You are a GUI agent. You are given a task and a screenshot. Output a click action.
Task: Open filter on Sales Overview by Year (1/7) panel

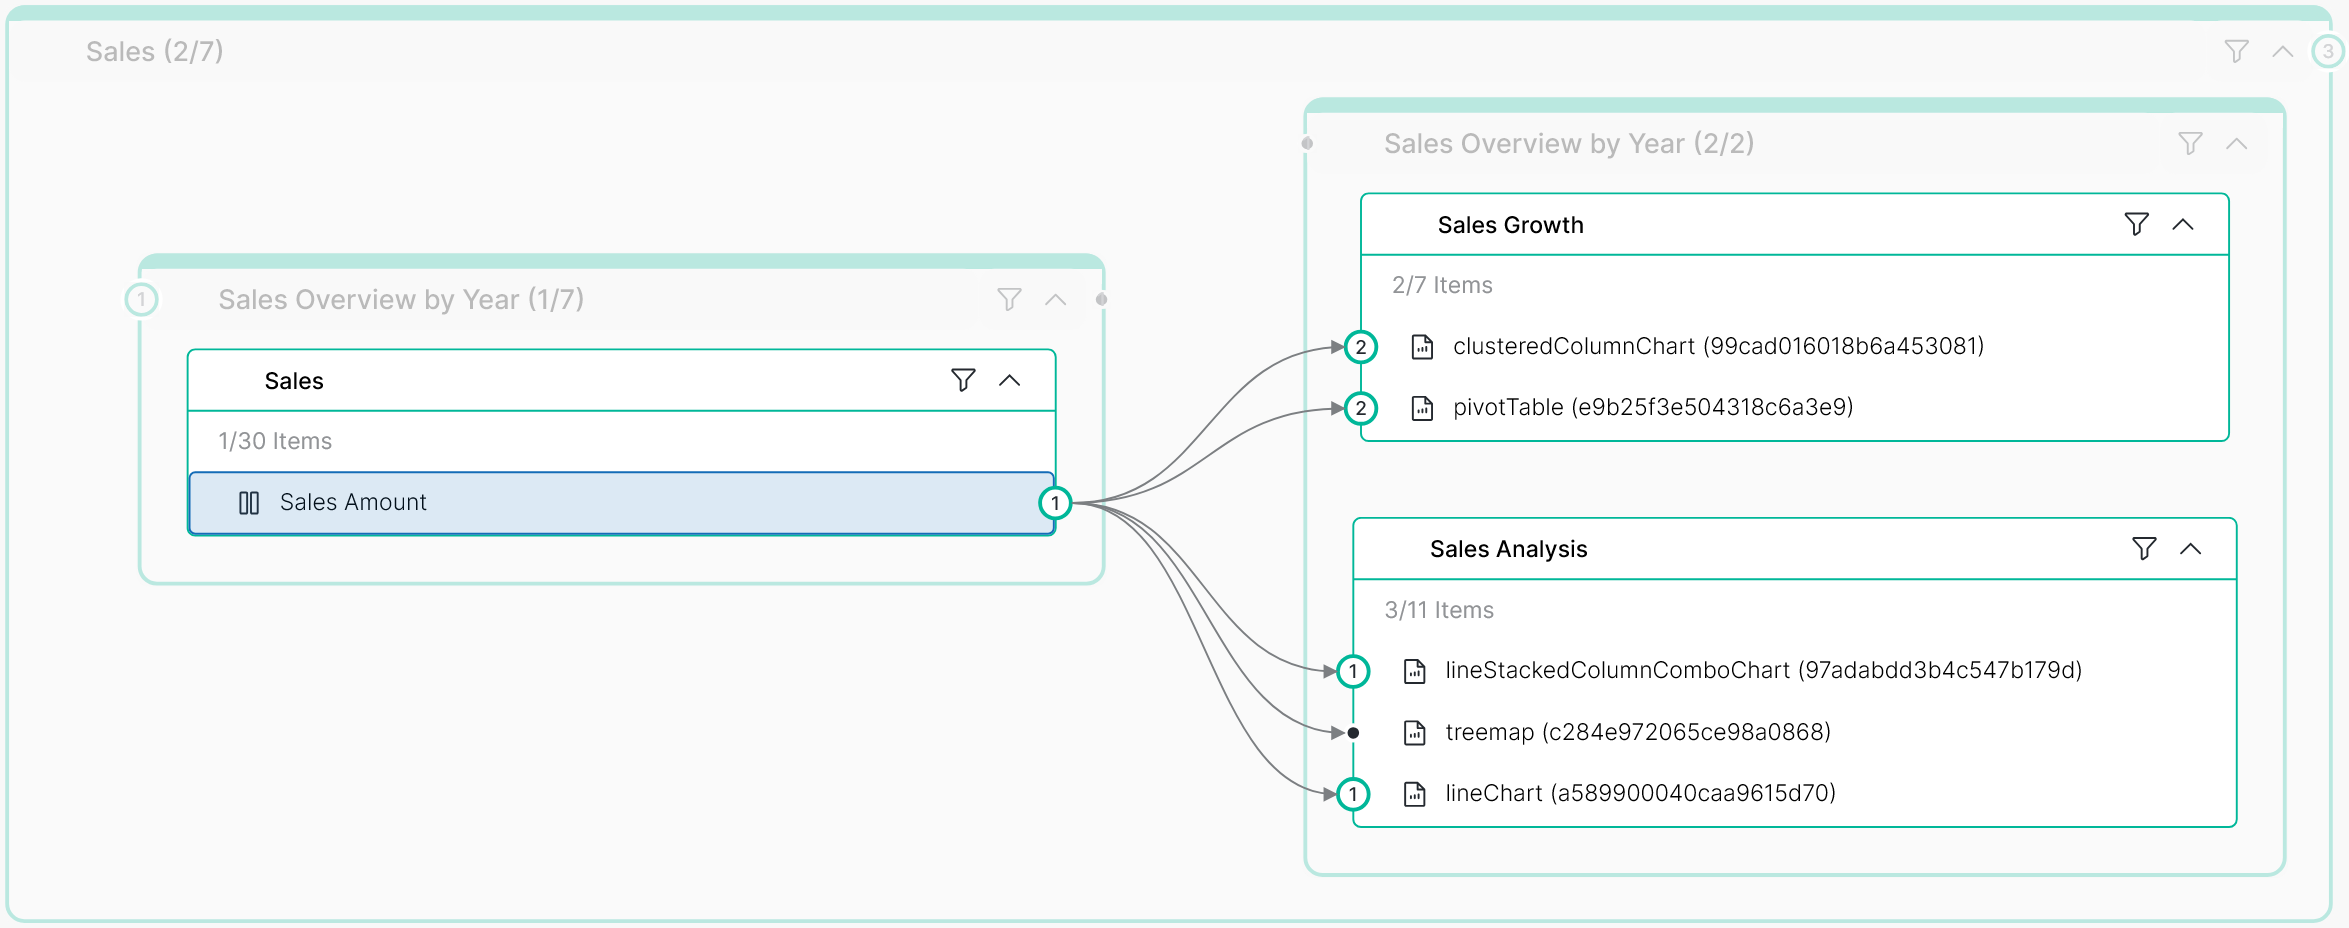(x=1008, y=299)
